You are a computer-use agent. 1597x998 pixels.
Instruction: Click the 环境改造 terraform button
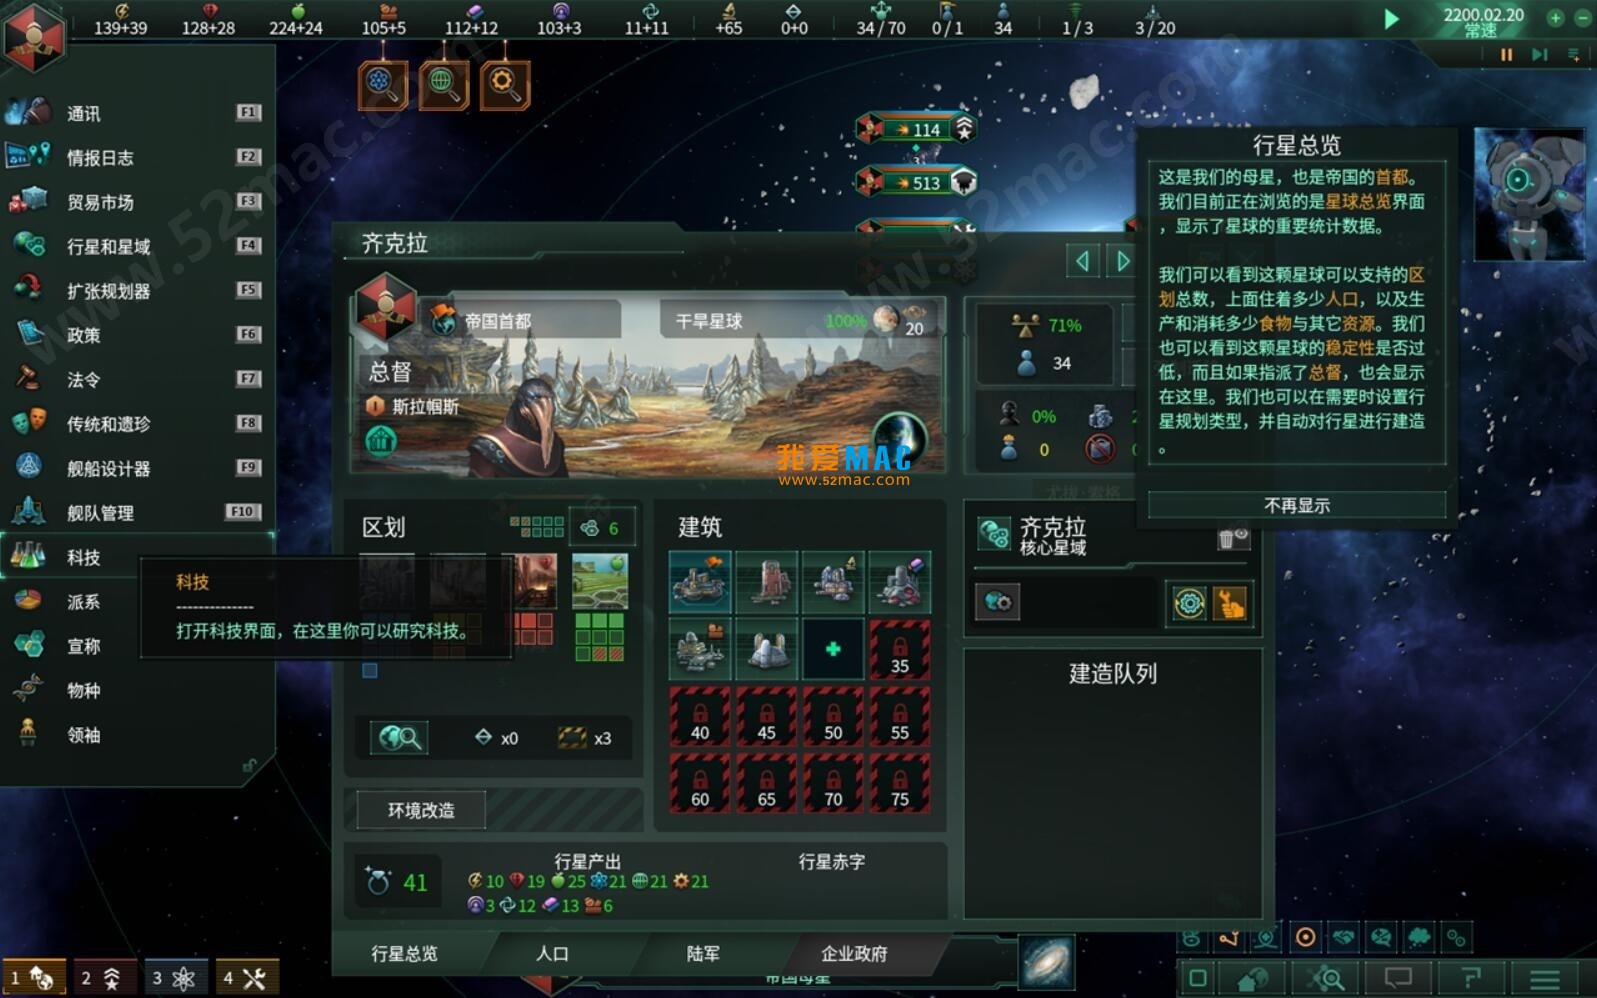click(421, 810)
